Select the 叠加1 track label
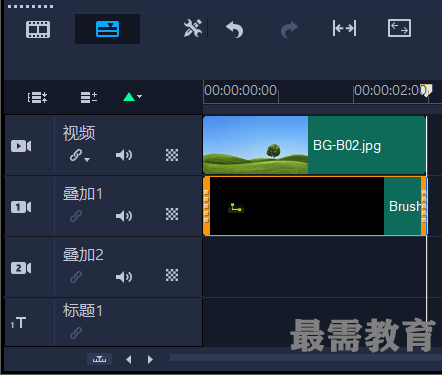442x375 pixels. pyautogui.click(x=83, y=194)
